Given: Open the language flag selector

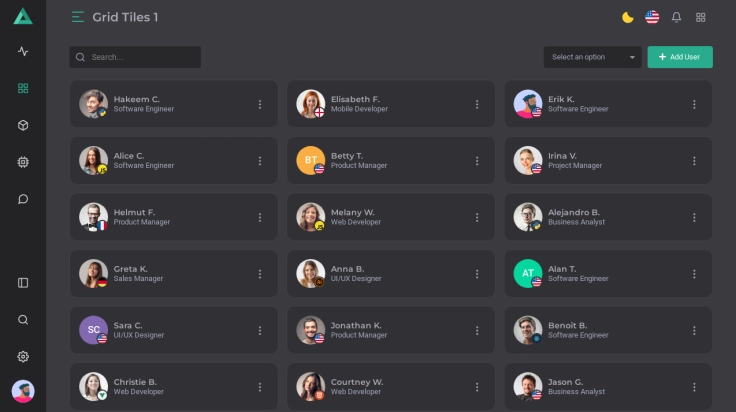Looking at the screenshot, I should tap(652, 17).
